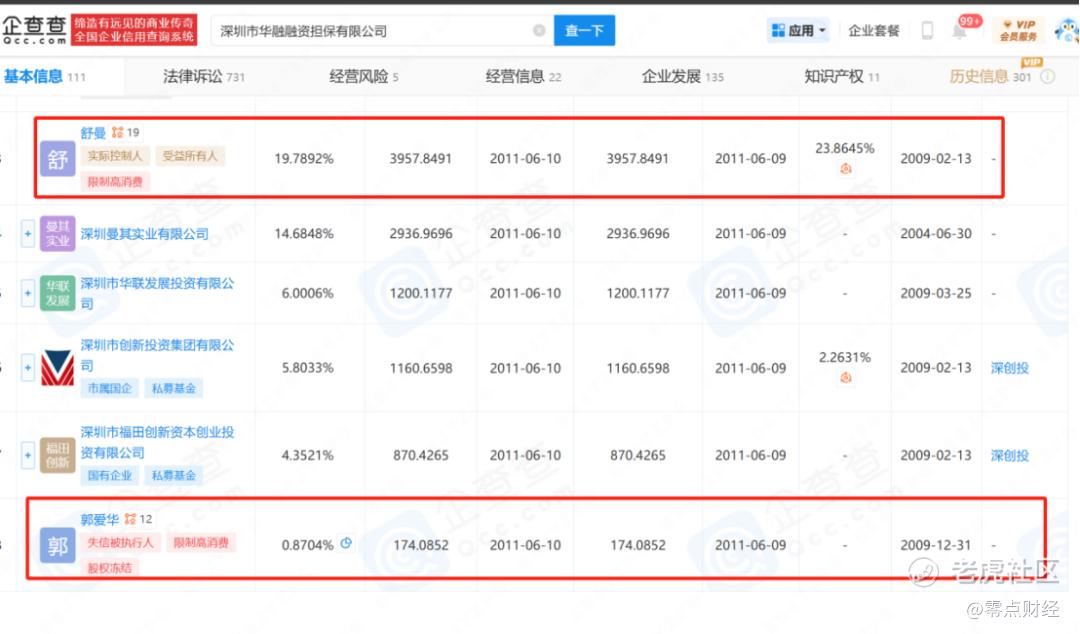The width and height of the screenshot is (1080, 634).
Task: Open the 企业套餐 link
Action: click(873, 30)
